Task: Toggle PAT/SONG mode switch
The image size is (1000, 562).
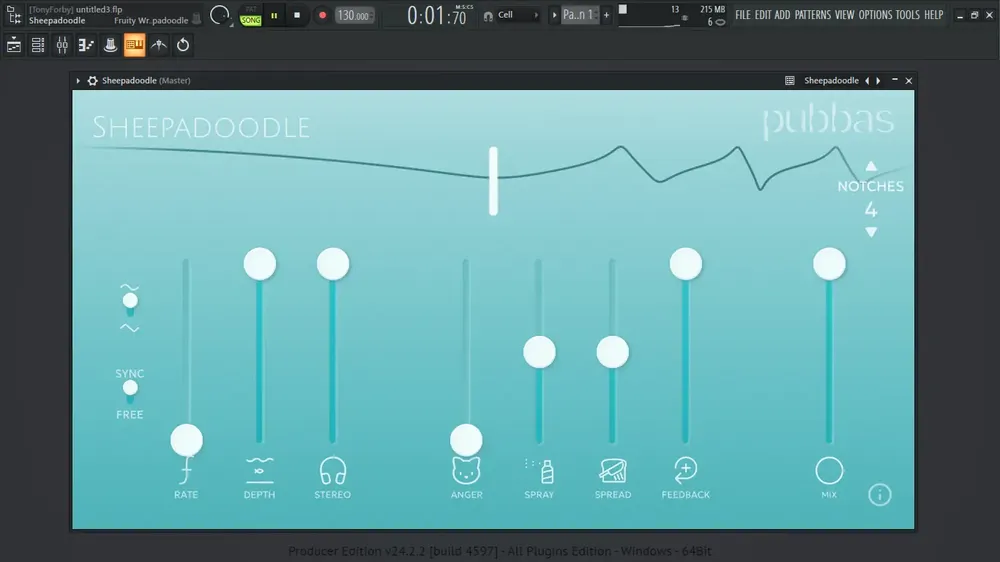Action: pos(251,16)
